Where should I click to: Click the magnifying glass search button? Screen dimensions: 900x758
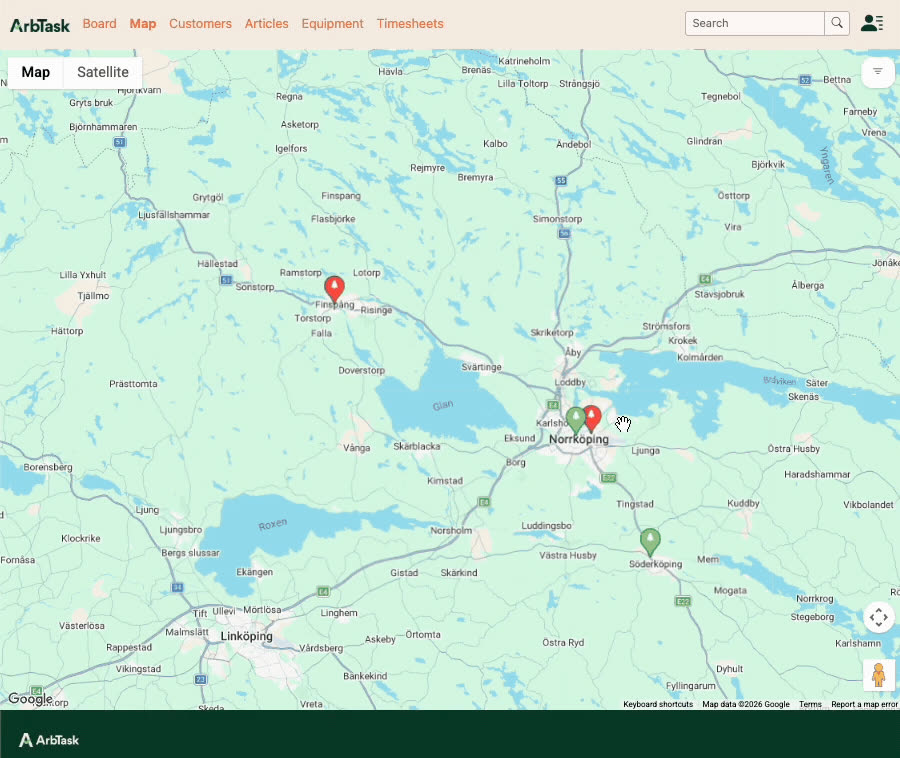point(837,24)
